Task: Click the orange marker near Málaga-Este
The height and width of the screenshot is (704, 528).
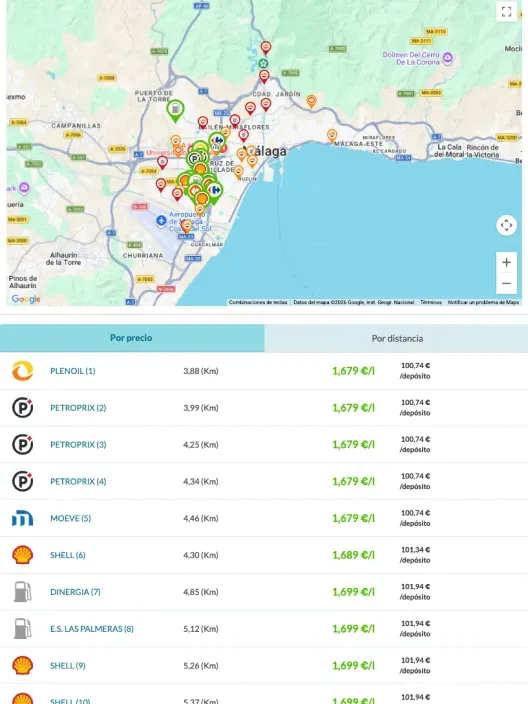Action: click(332, 135)
